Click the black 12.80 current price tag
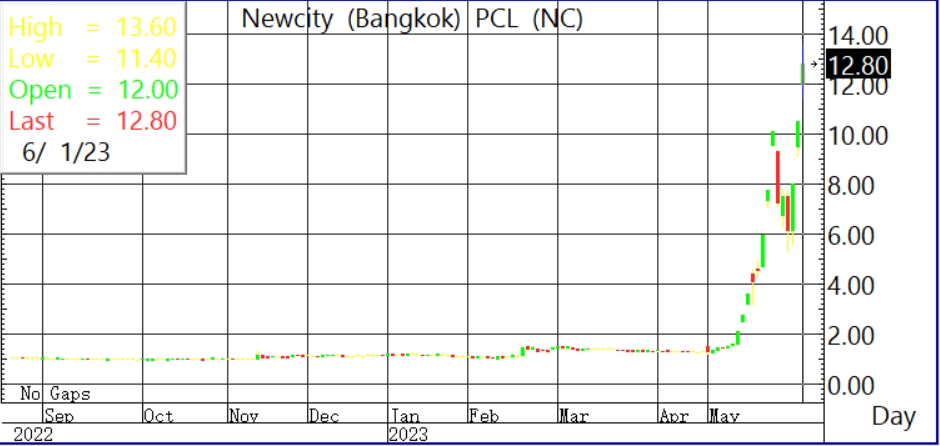 pos(858,64)
